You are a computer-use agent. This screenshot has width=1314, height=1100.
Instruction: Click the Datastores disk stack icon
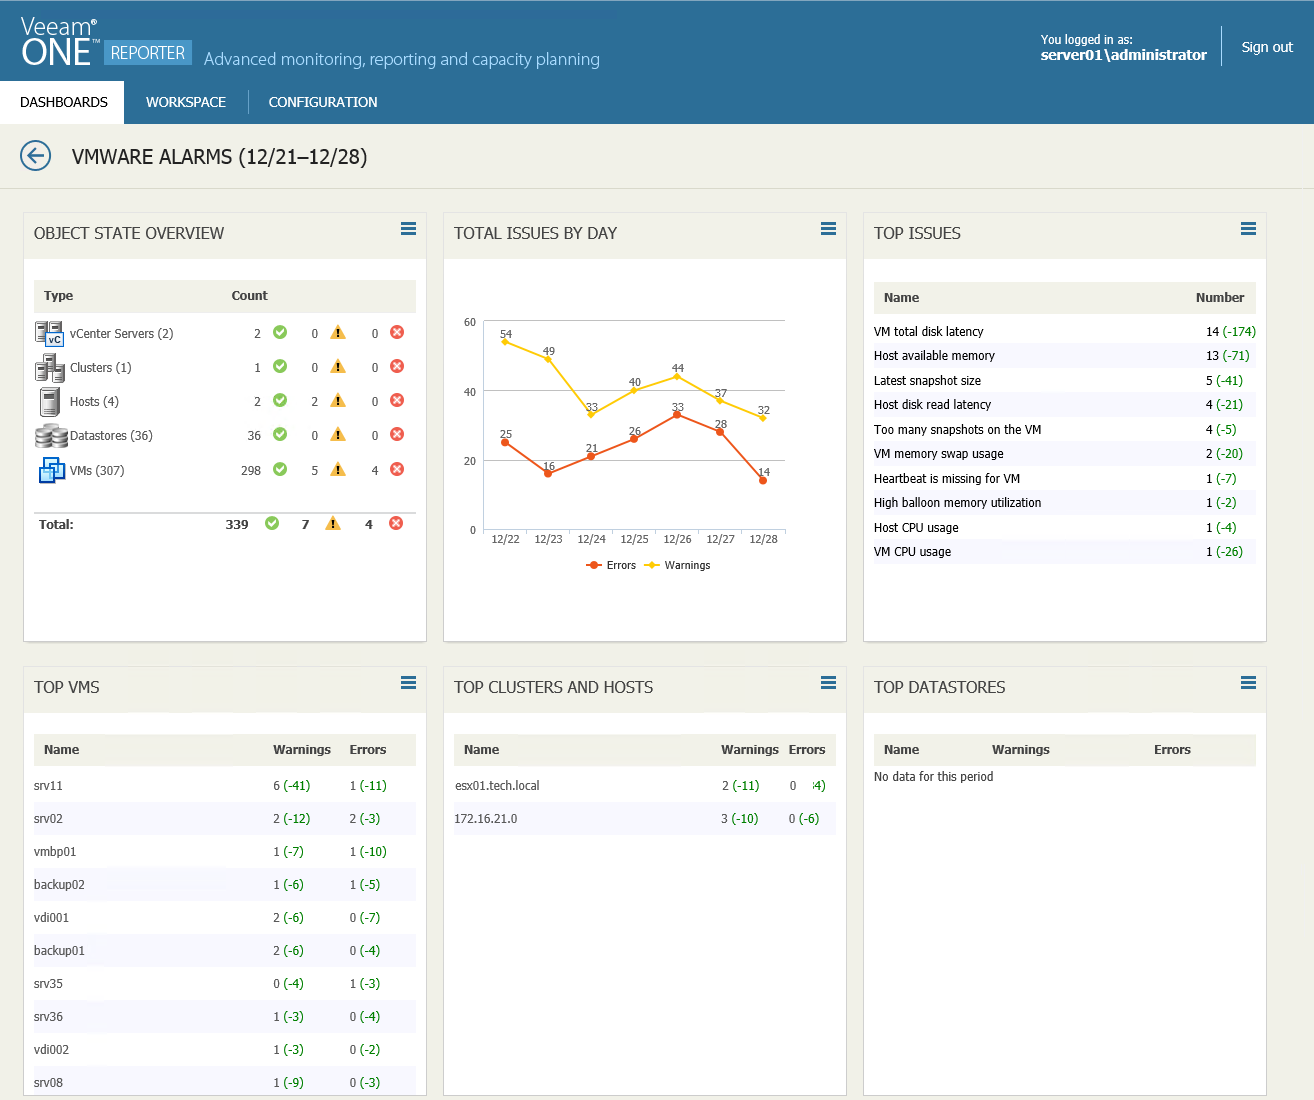50,436
